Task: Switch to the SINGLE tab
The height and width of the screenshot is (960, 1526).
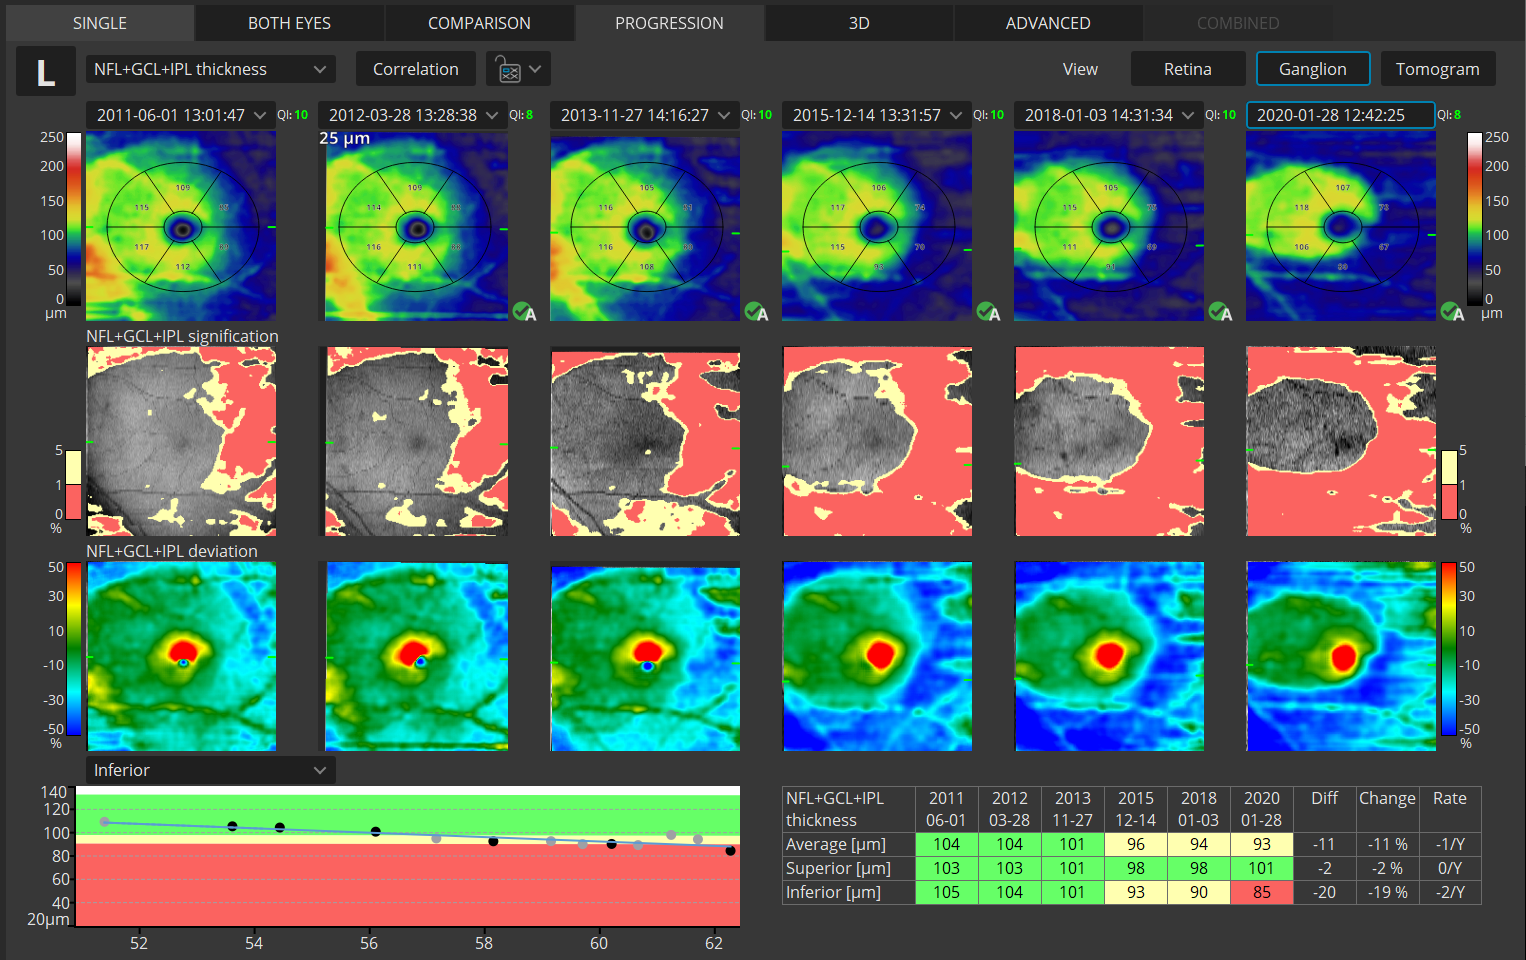Action: [100, 23]
